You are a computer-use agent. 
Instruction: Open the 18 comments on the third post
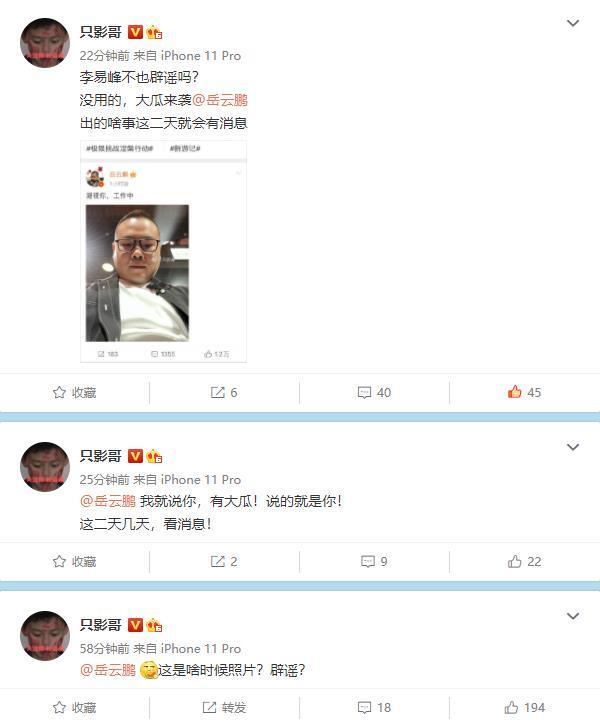[x=374, y=707]
